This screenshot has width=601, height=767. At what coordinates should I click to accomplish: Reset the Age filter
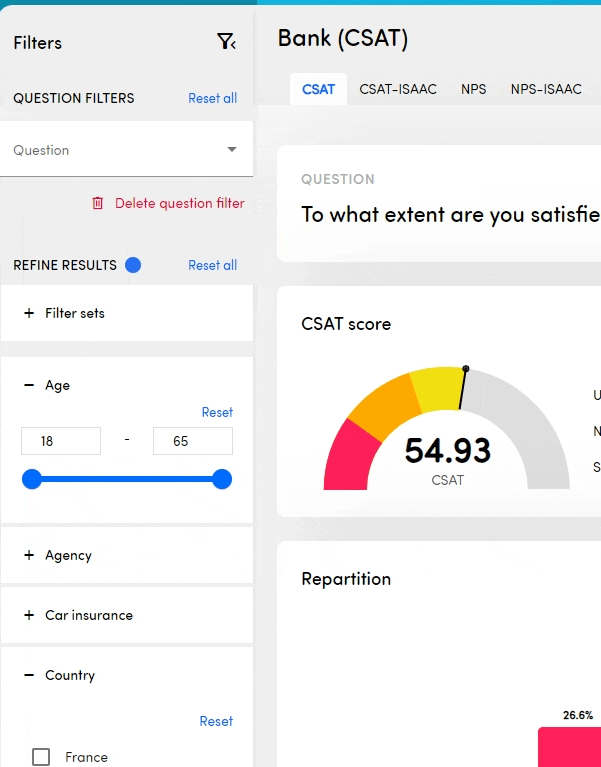(217, 412)
